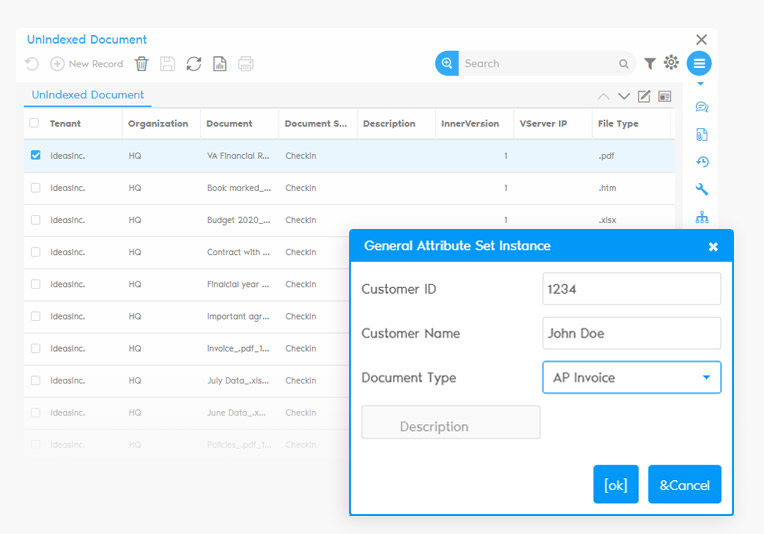Toggle the select-all header checkbox
764x534 pixels.
pos(35,124)
